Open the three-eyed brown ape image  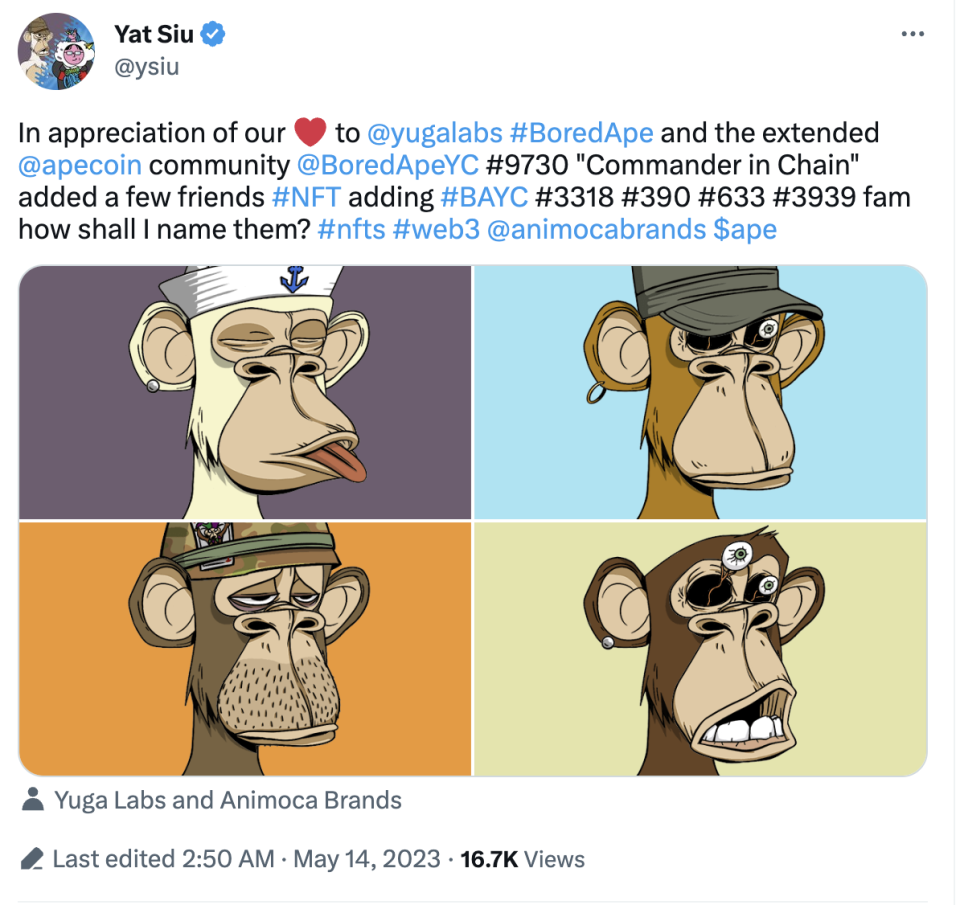point(700,648)
